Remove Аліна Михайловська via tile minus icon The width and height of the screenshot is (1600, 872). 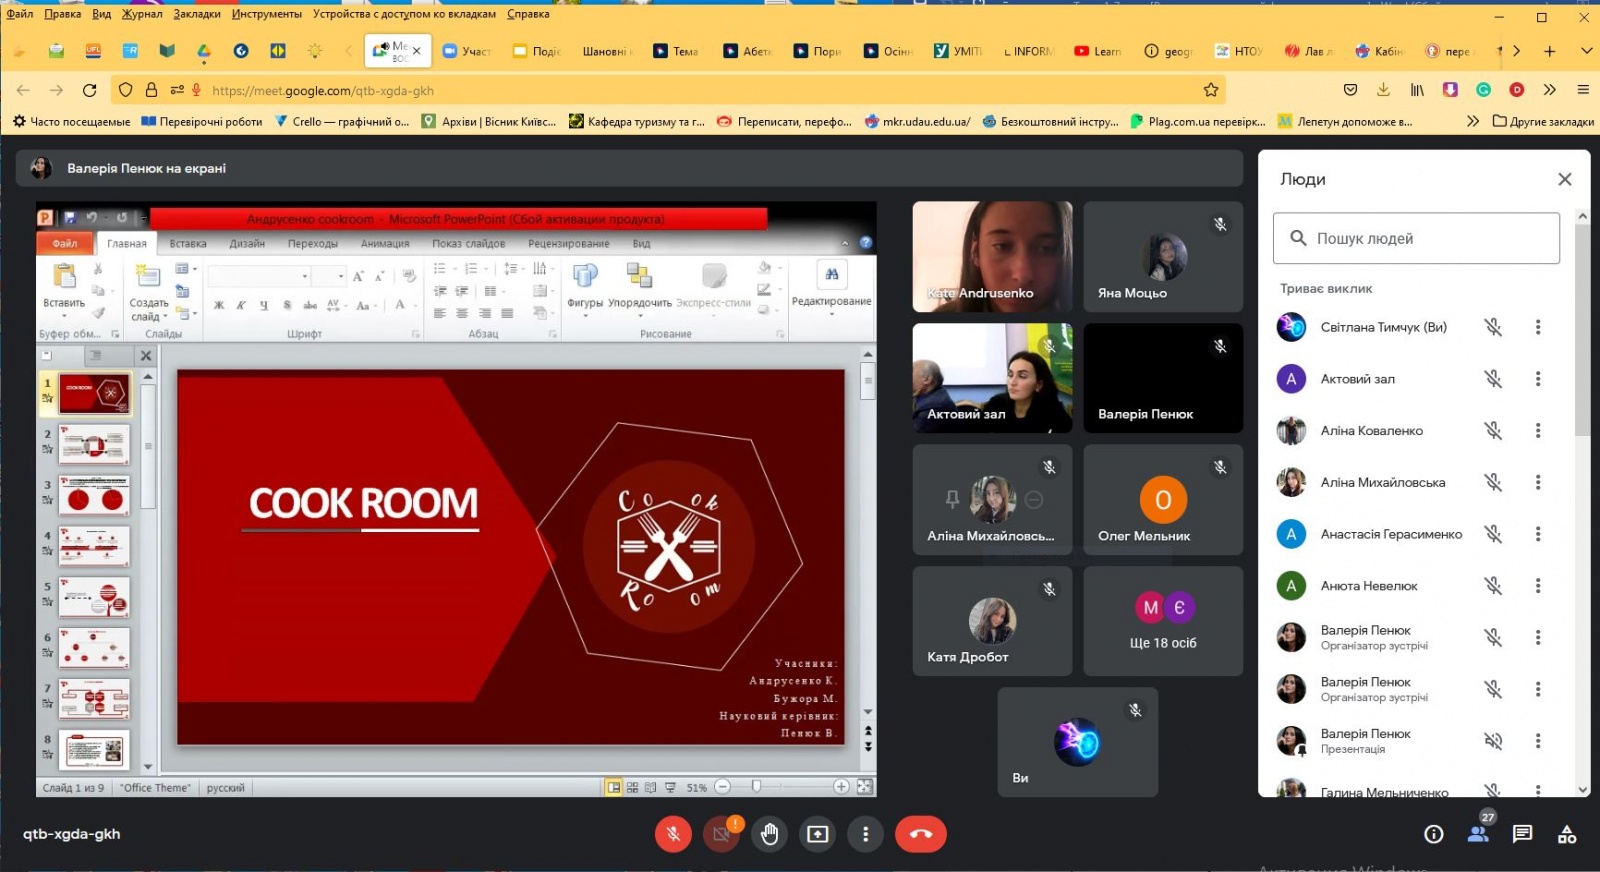[x=1034, y=499]
